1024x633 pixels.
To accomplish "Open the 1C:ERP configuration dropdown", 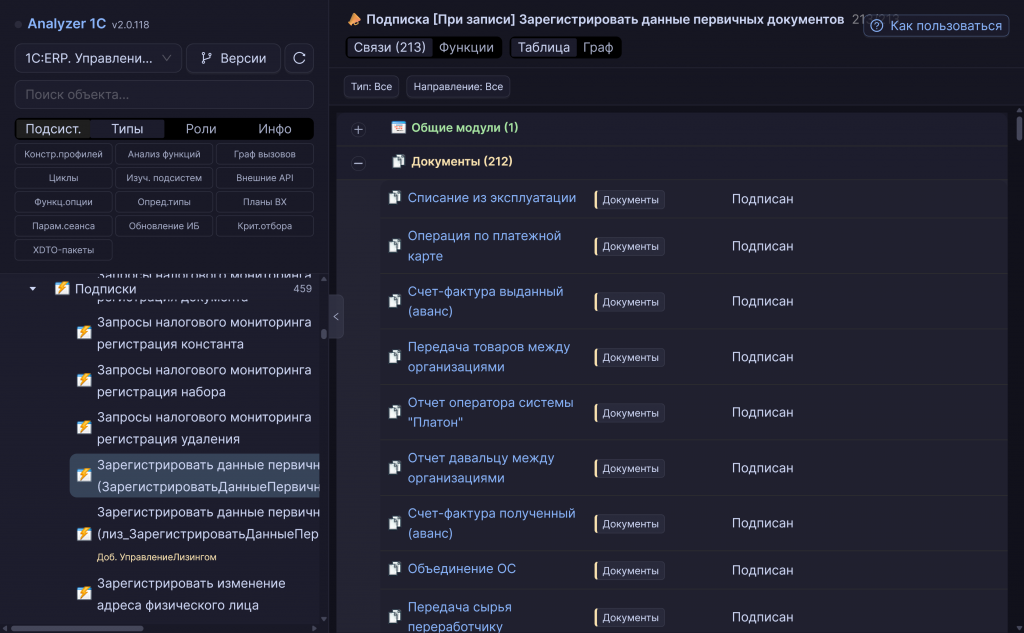I will (x=98, y=58).
